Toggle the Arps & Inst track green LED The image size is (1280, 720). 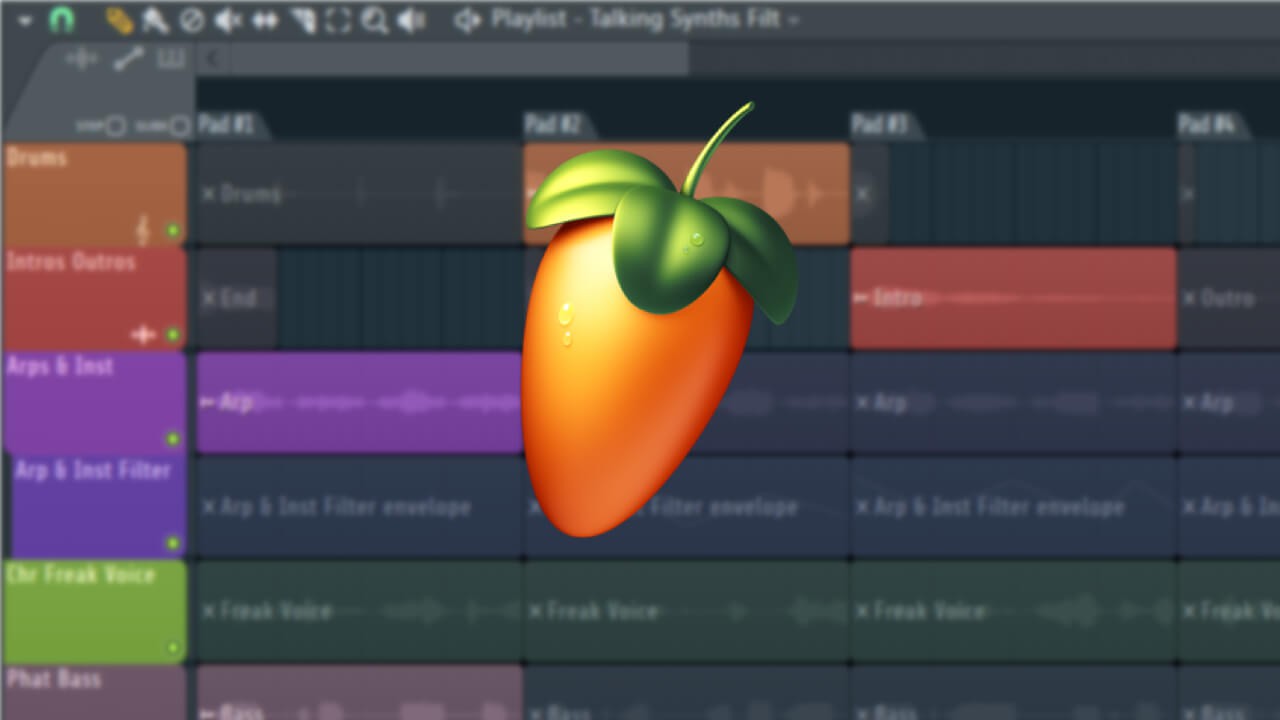[173, 439]
